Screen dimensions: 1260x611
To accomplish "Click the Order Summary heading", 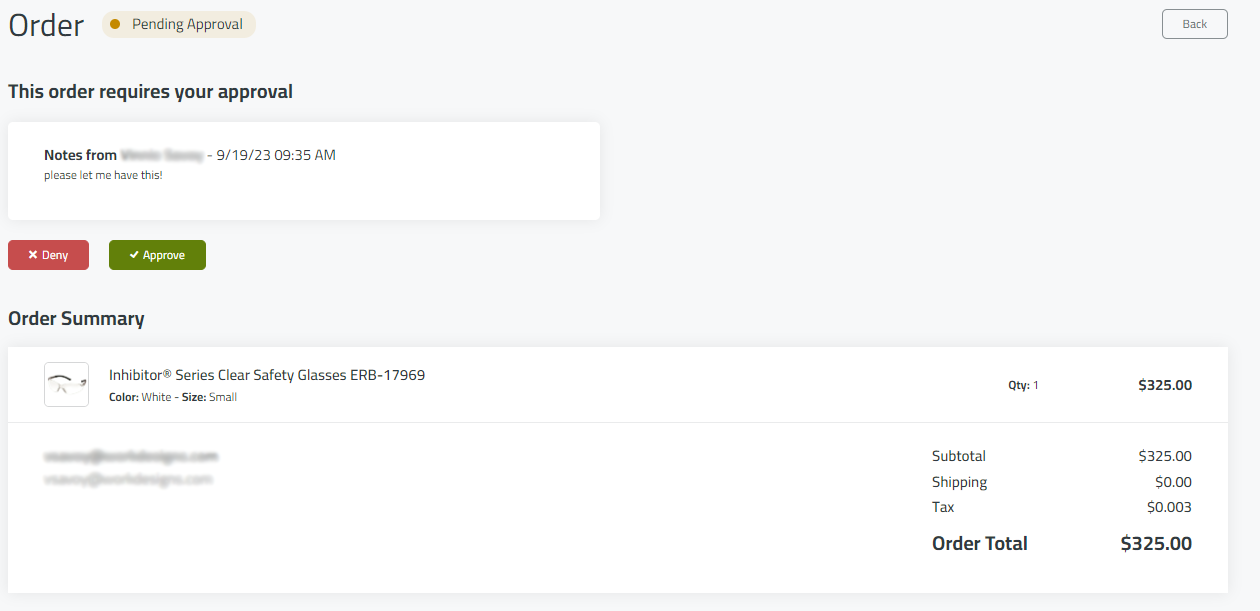I will (76, 318).
